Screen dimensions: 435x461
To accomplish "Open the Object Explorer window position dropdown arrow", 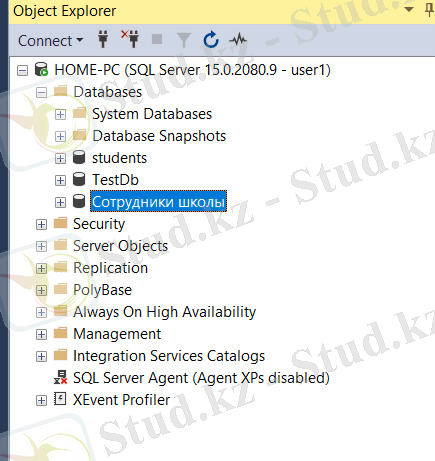I will tap(409, 9).
